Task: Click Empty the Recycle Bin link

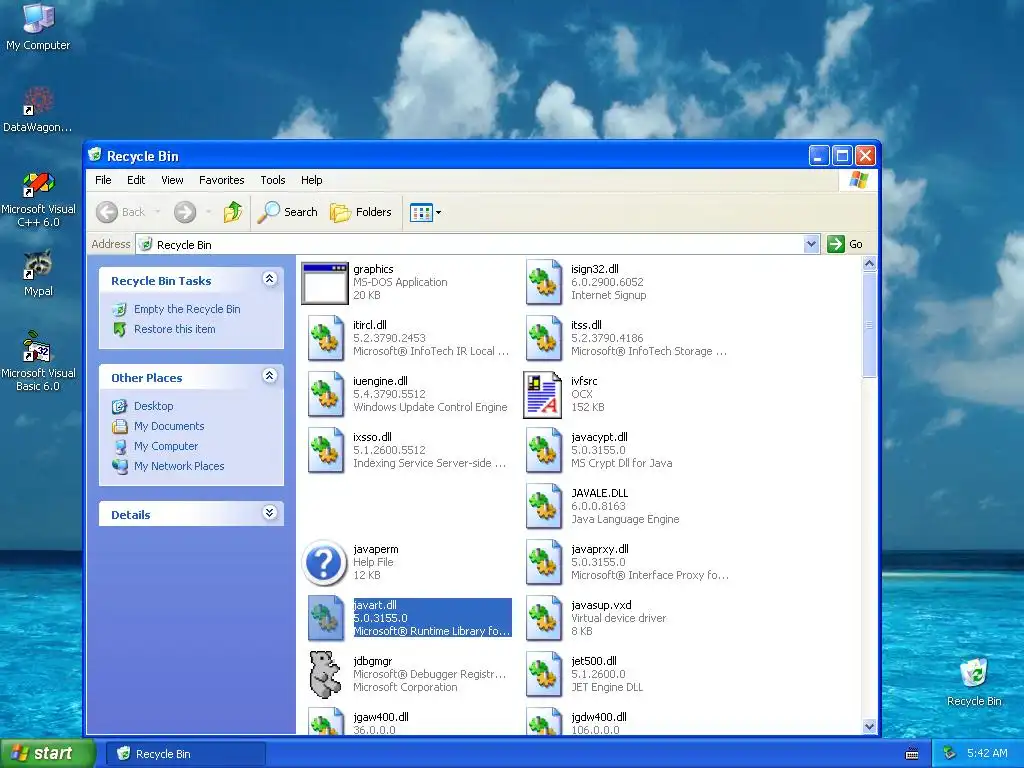Action: click(187, 310)
